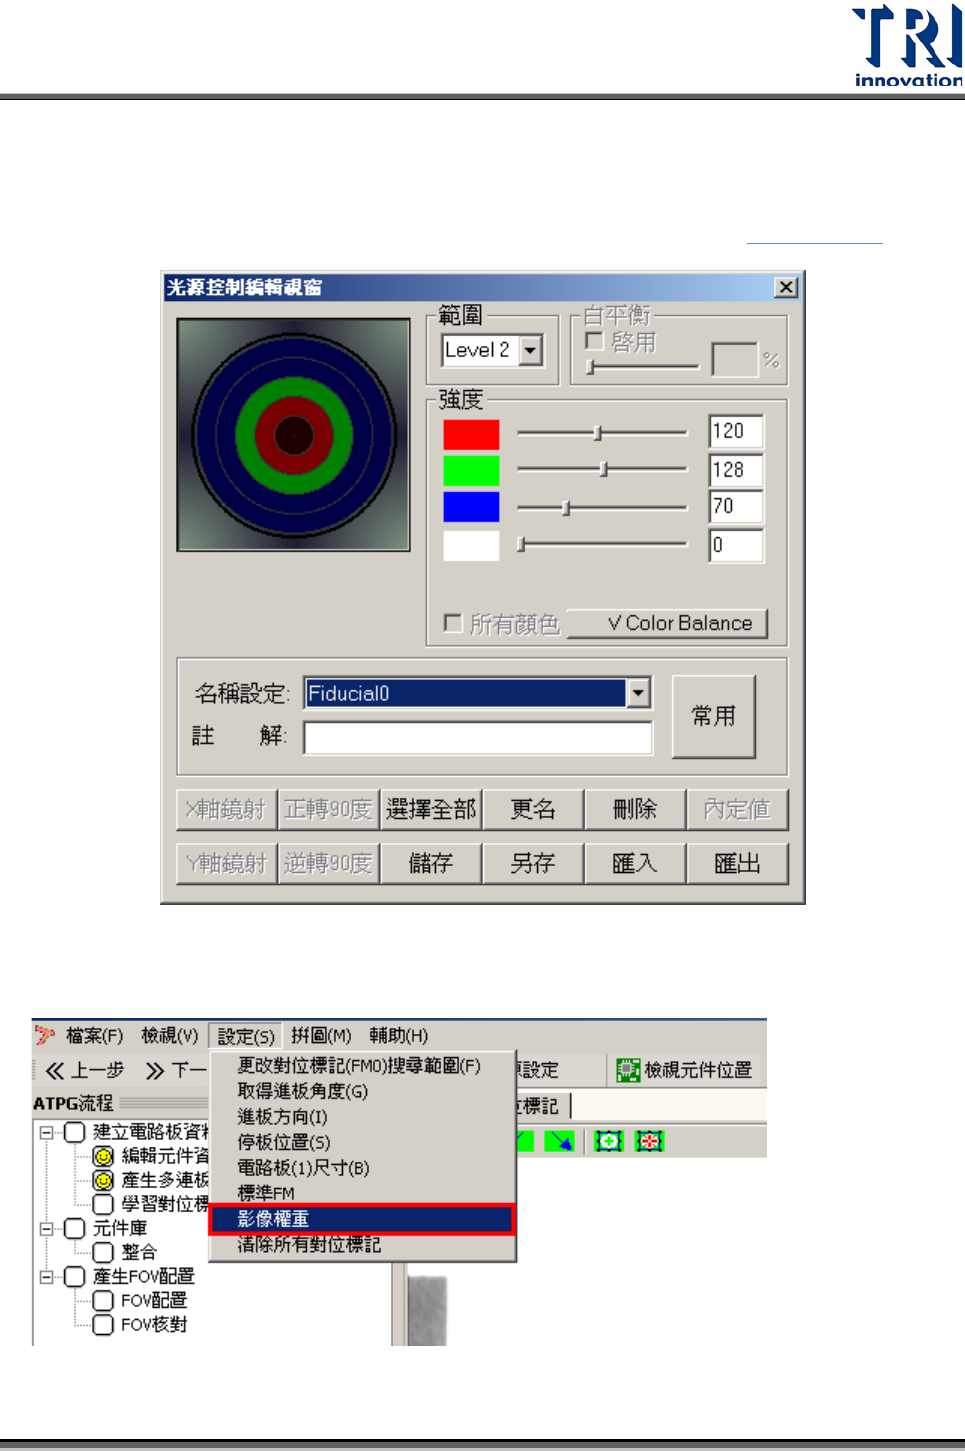965x1451 pixels.
Task: Close the 光源控制編輯視窗 dialog
Action: (787, 287)
